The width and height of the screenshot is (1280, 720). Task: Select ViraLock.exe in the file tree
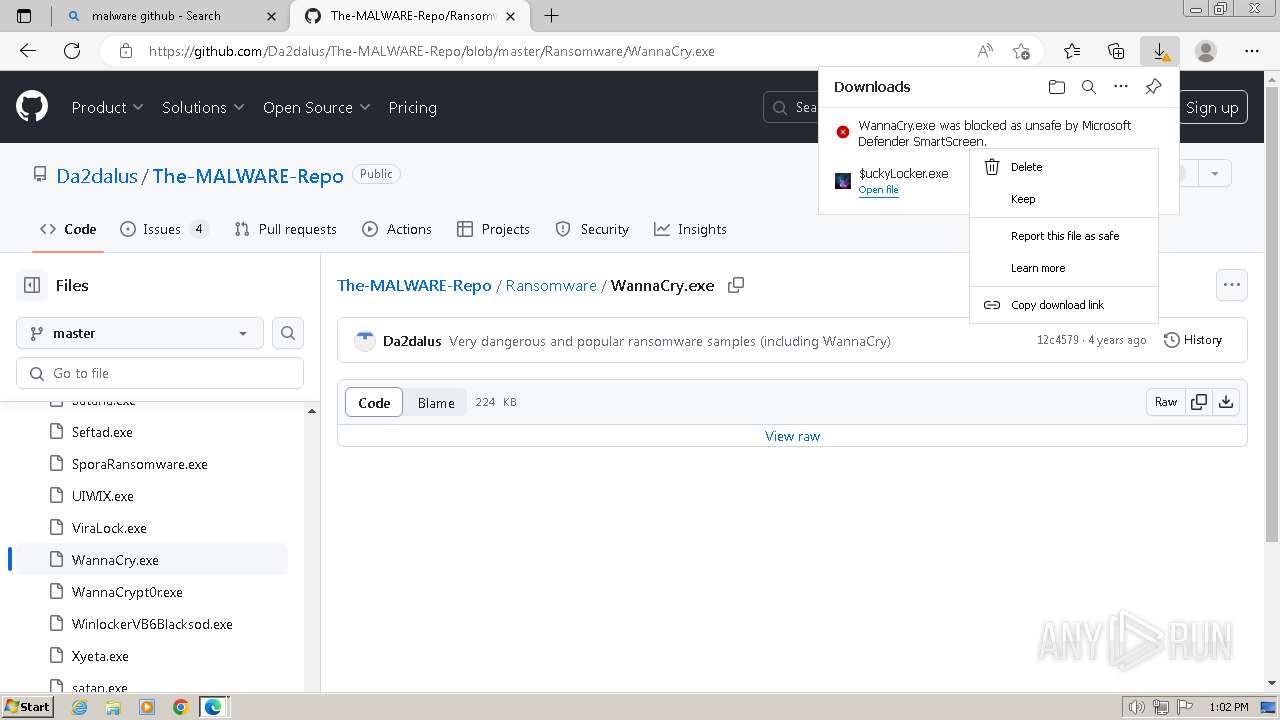pyautogui.click(x=109, y=528)
